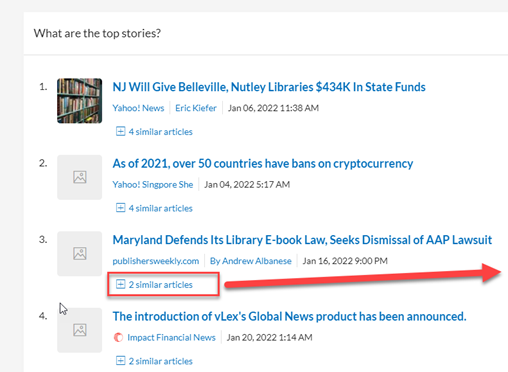Viewport: 508px width, 372px height.
Task: Click placeholder image icon for Maryland story
Action: point(79,254)
